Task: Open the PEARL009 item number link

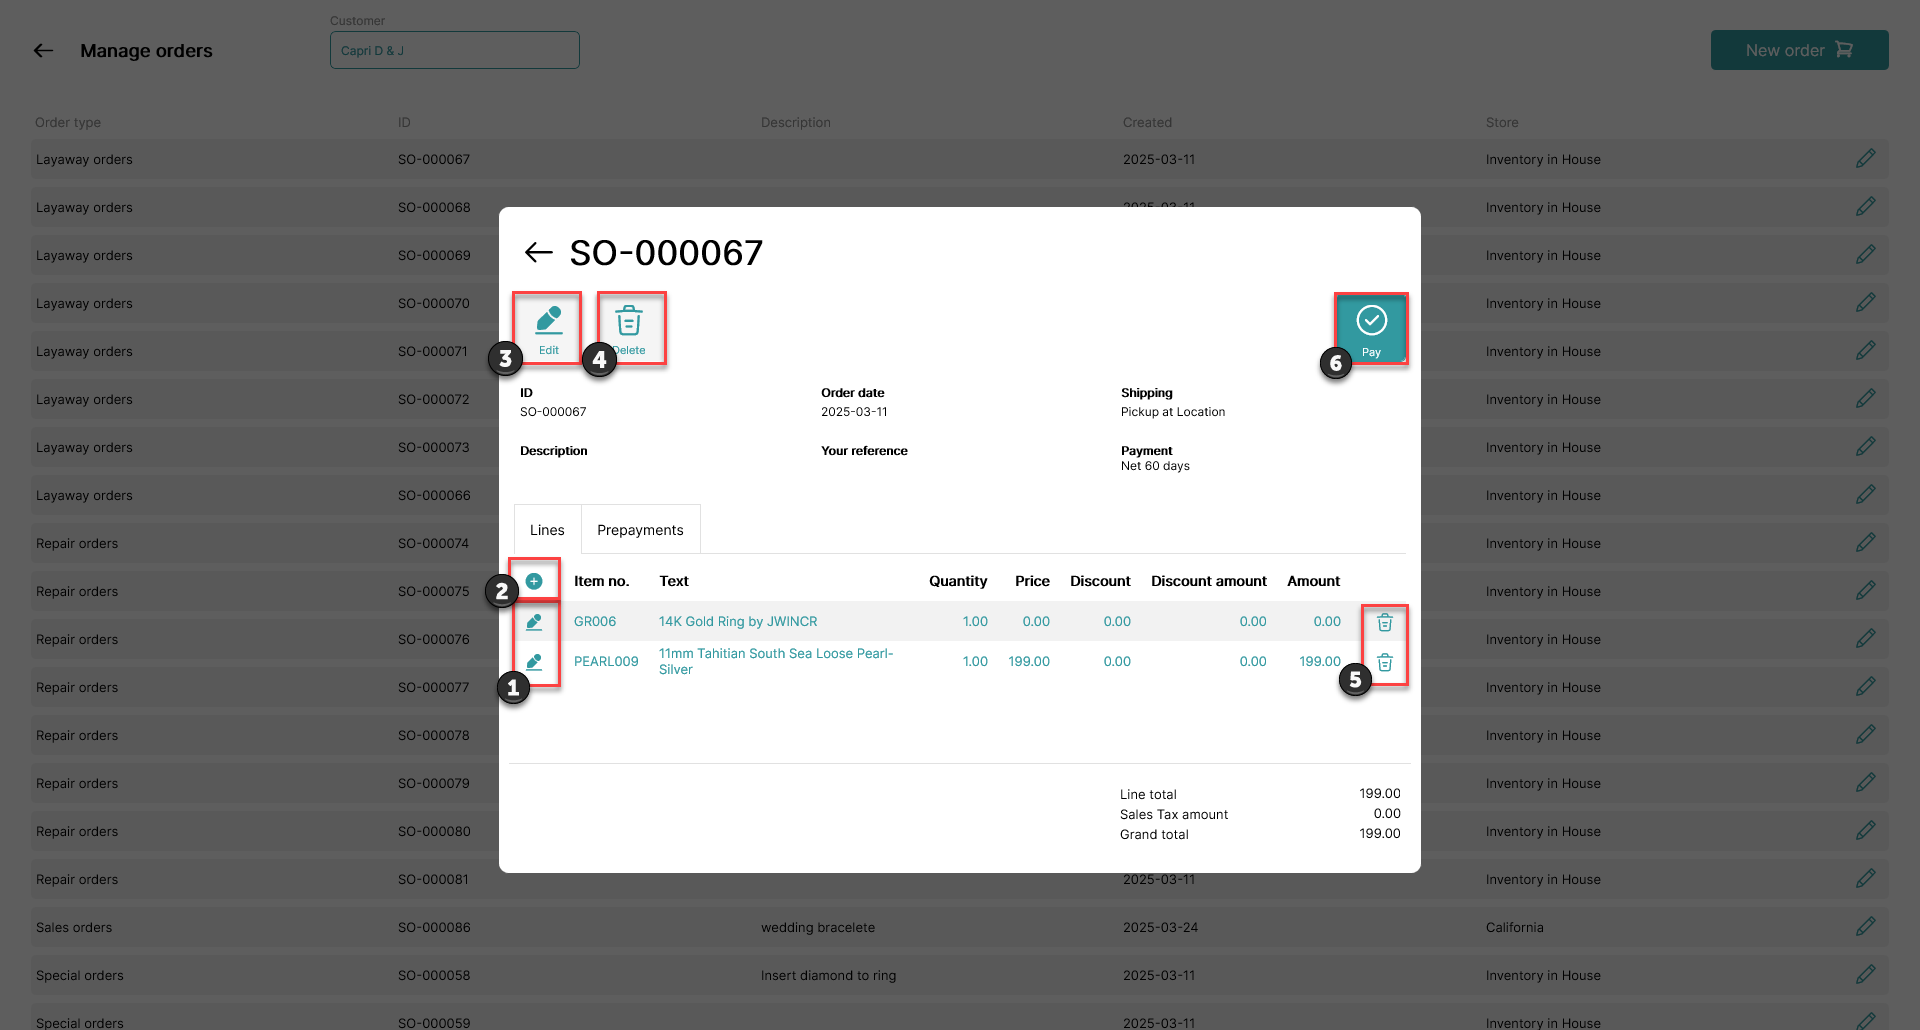Action: [x=606, y=662]
